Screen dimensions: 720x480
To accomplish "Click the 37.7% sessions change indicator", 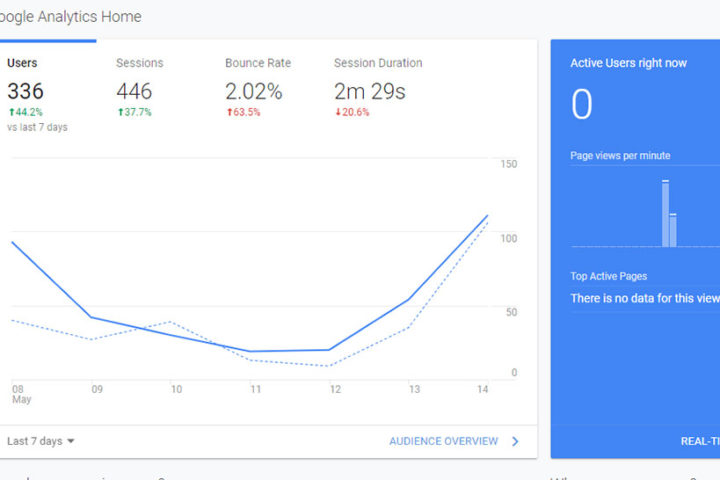I will pos(135,112).
